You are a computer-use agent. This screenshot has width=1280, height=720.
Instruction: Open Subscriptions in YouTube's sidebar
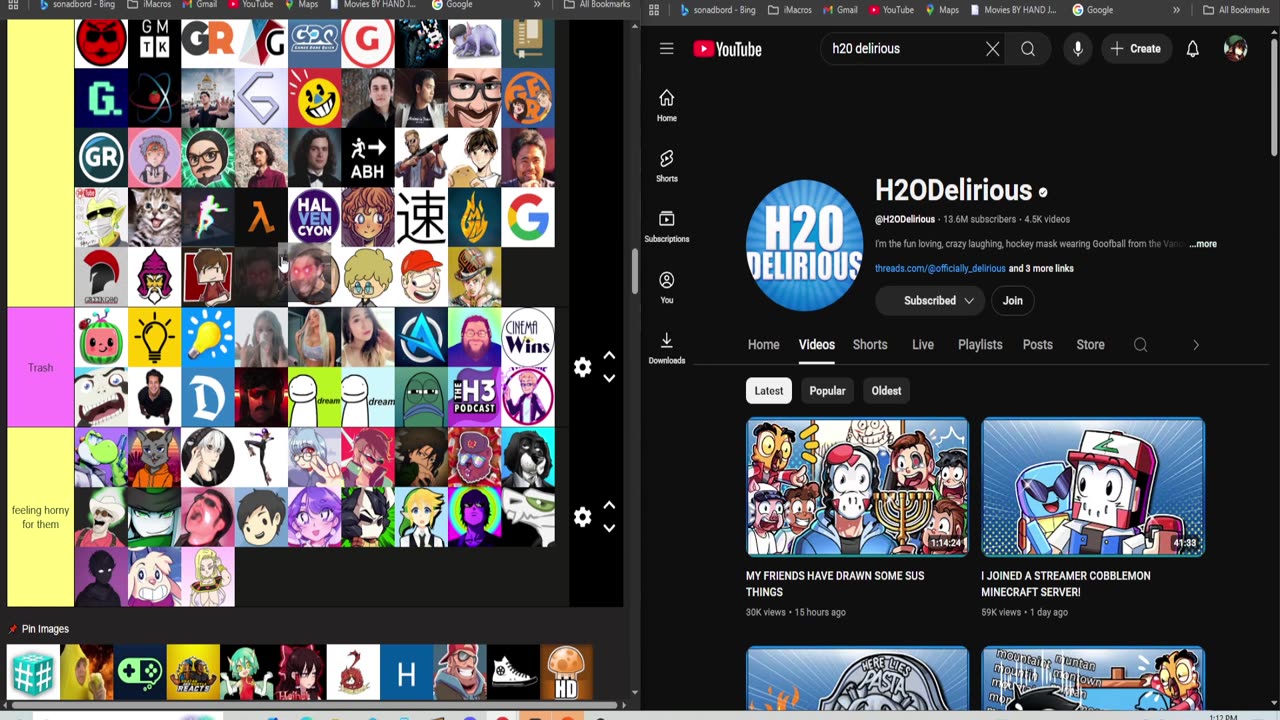pos(667,226)
